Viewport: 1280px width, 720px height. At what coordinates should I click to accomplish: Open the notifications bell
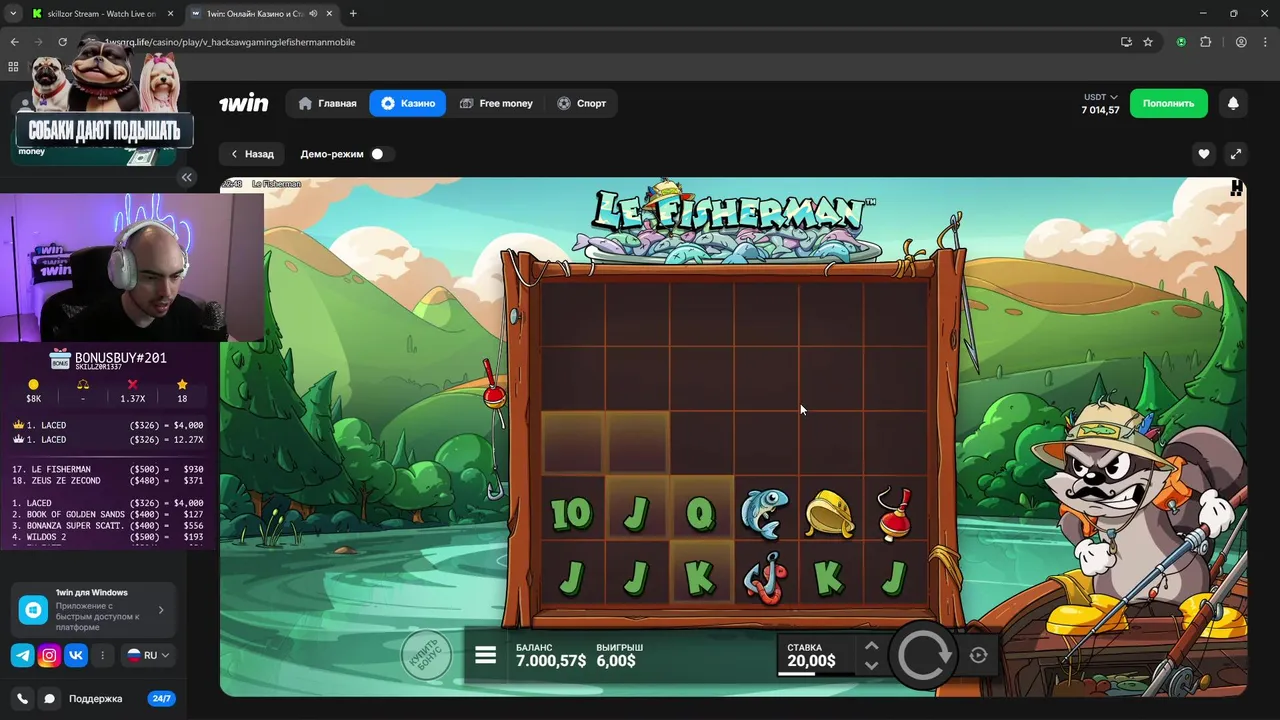tap(1233, 103)
